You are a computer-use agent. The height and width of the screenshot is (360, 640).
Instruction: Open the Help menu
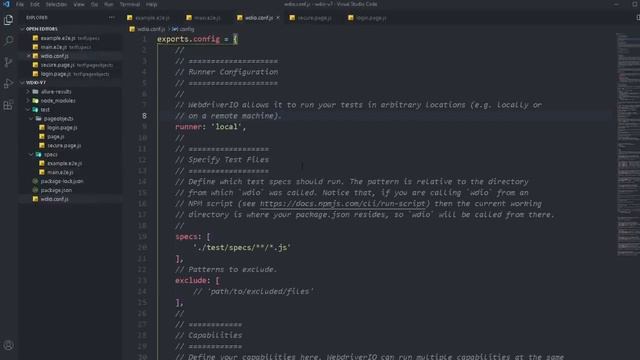pyautogui.click(x=151, y=4)
